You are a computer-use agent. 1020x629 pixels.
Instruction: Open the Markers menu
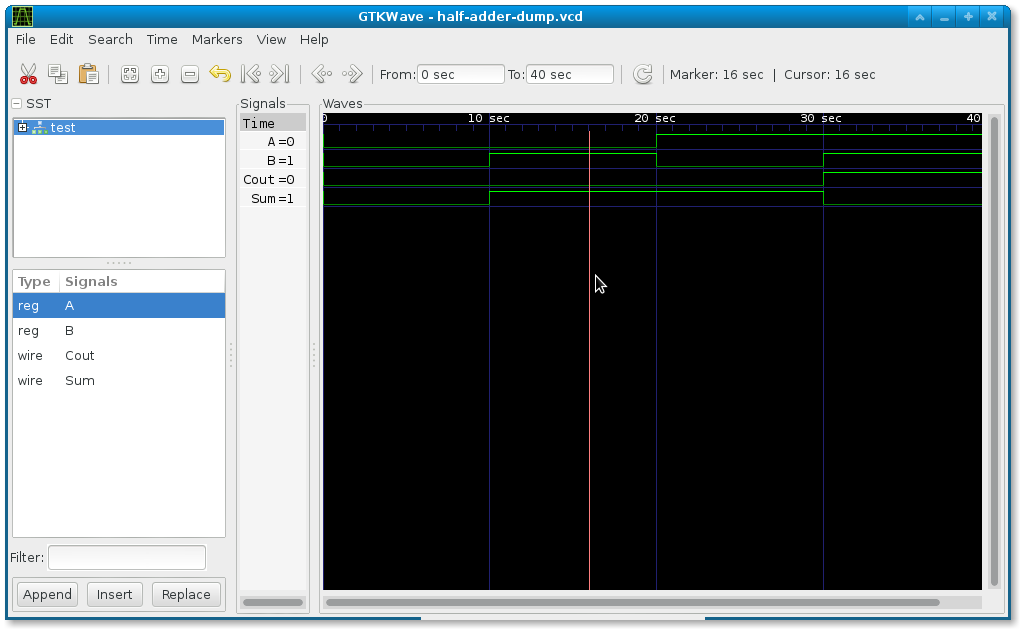tap(217, 40)
